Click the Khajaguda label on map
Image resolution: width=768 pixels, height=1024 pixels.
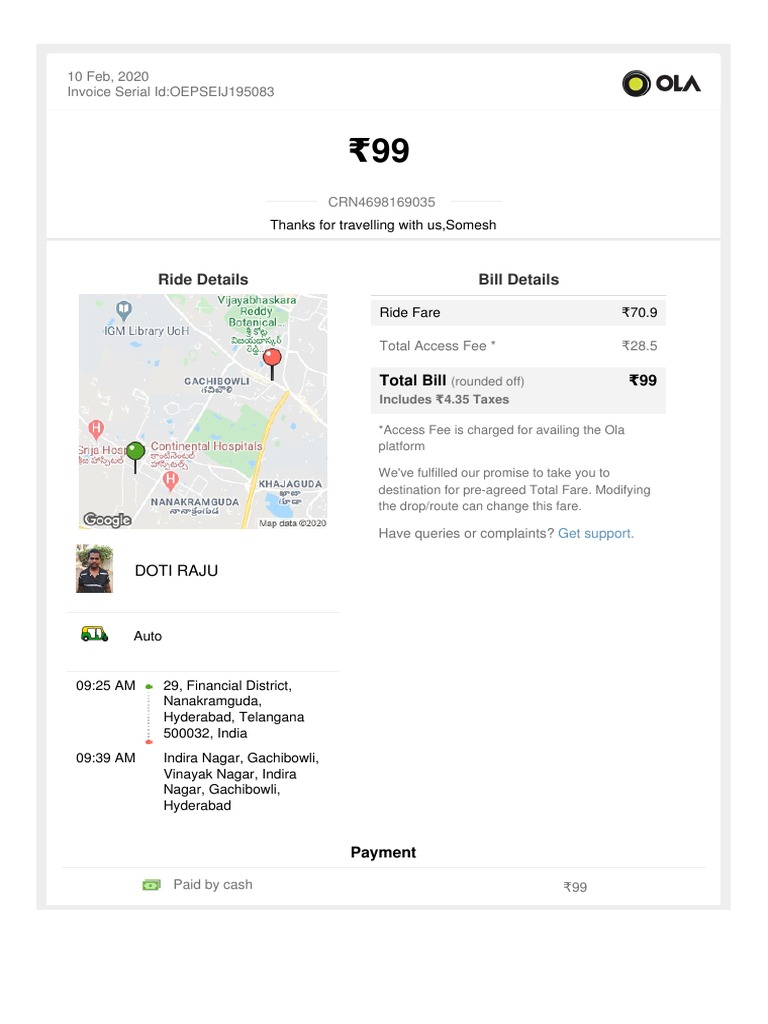coord(290,483)
